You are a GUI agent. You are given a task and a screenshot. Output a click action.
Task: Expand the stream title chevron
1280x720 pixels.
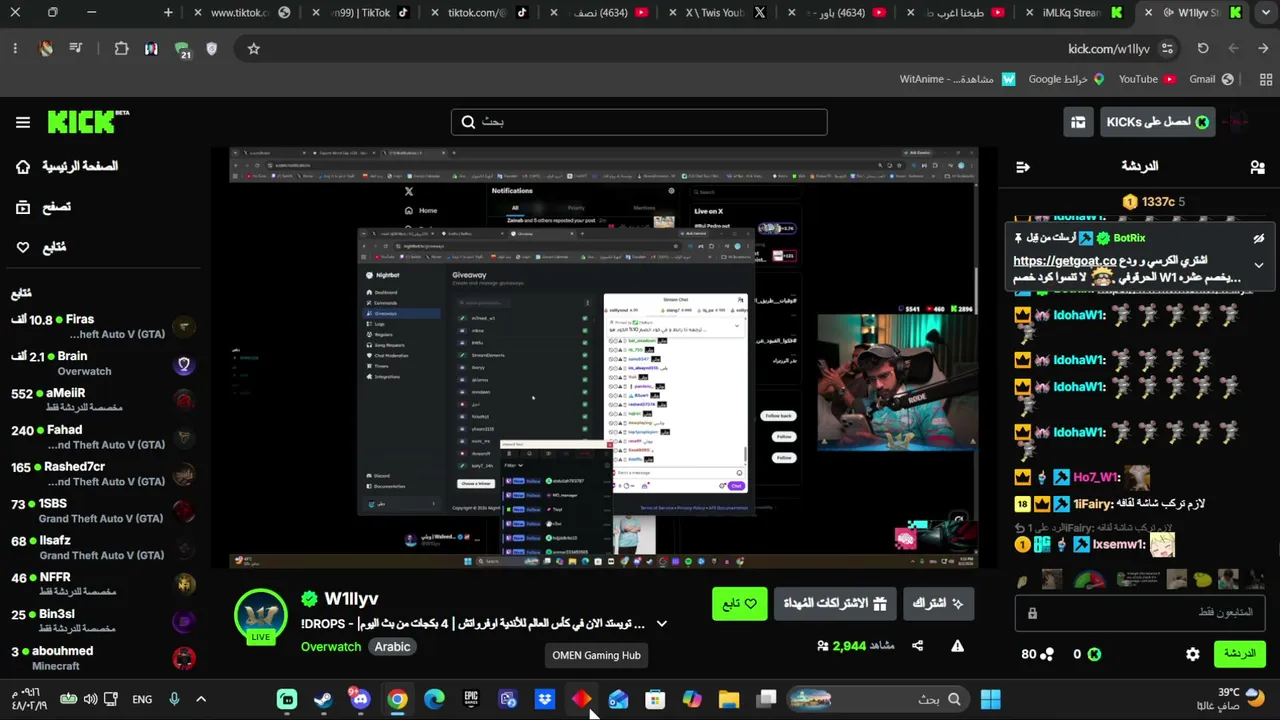pyautogui.click(x=661, y=623)
